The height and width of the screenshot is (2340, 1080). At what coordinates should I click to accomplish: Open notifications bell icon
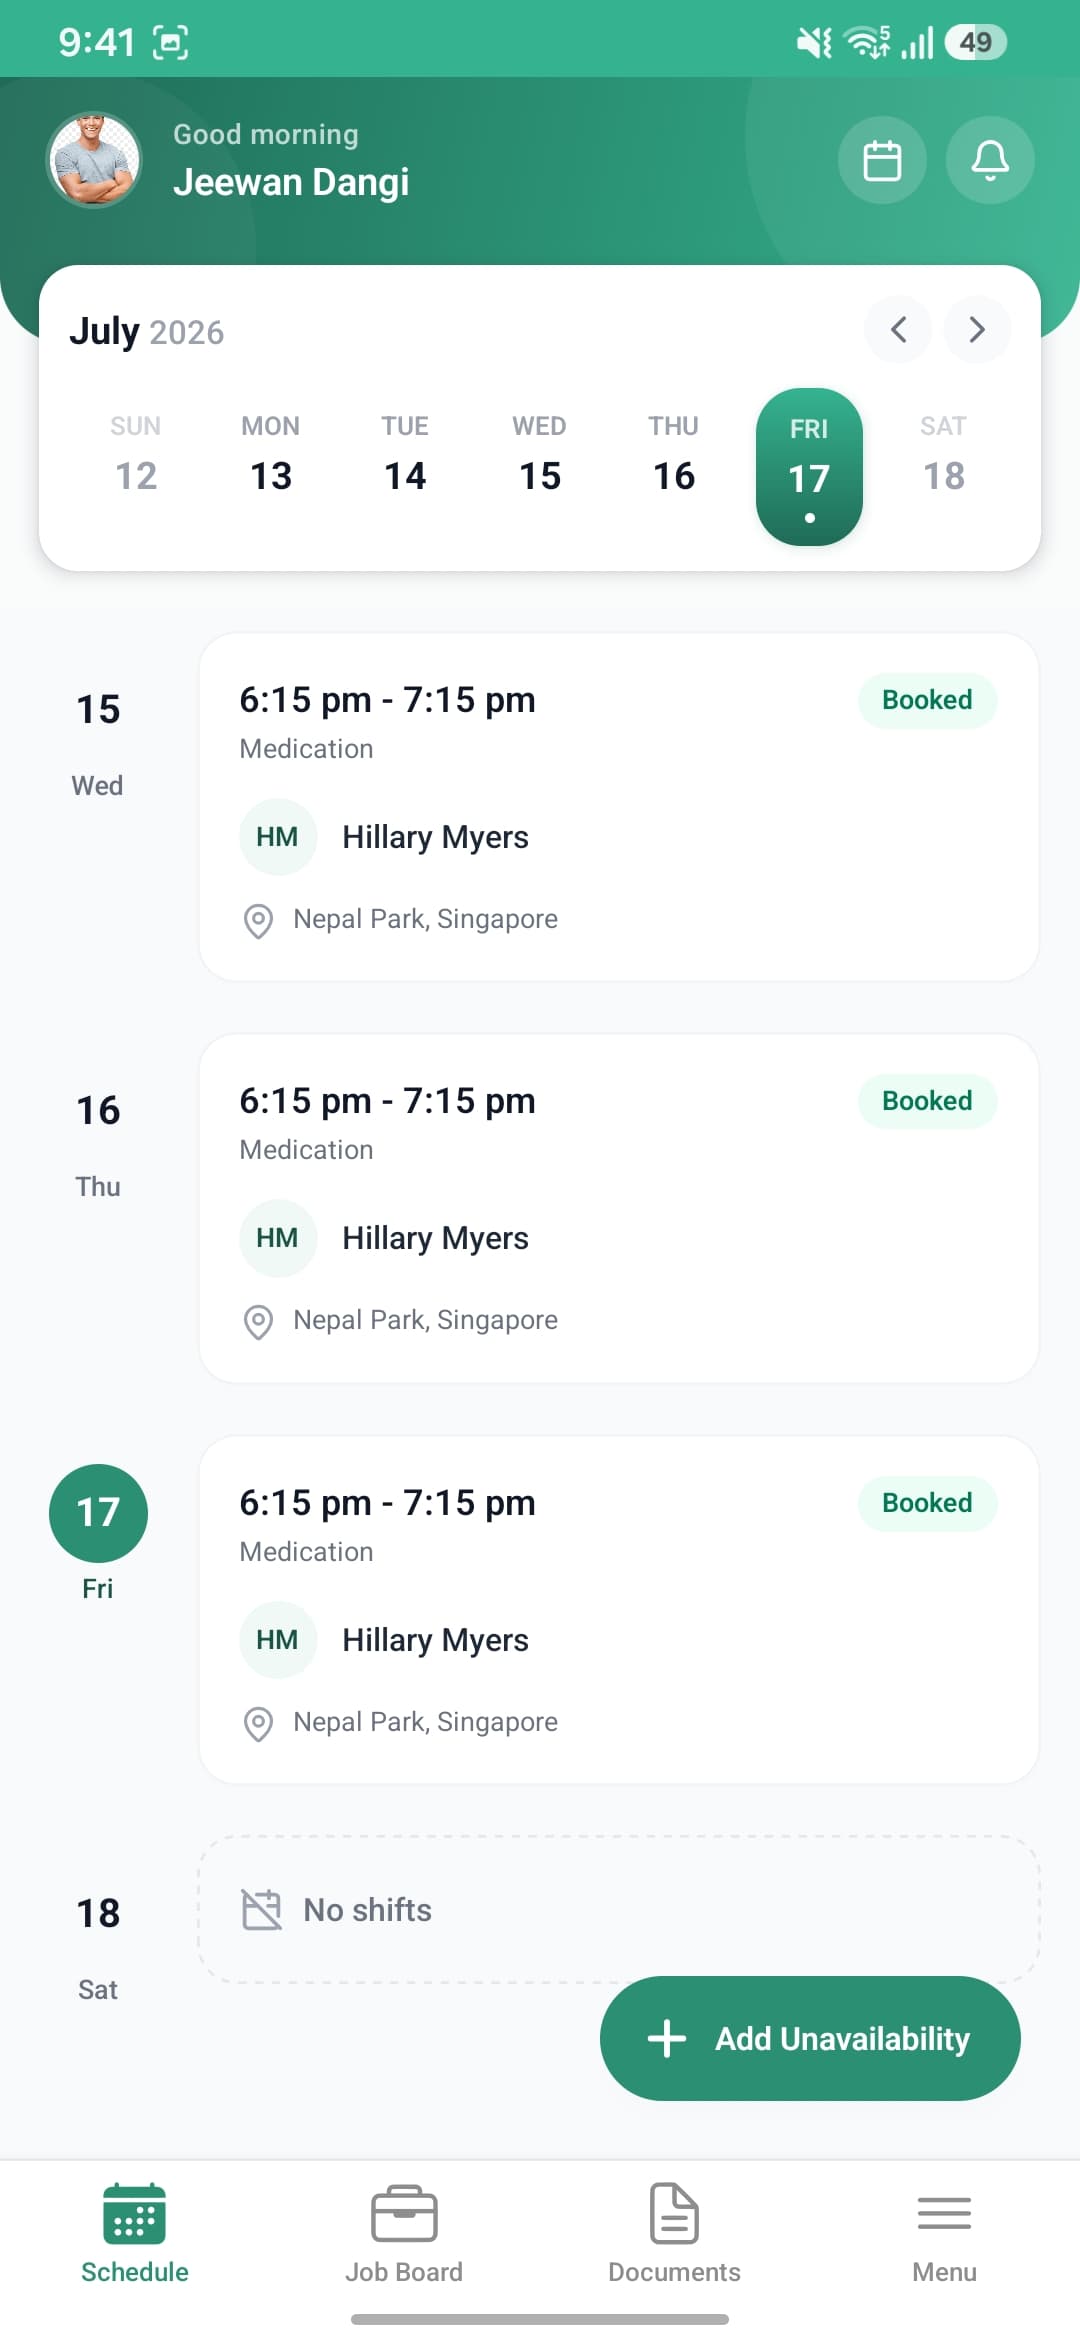tap(990, 160)
